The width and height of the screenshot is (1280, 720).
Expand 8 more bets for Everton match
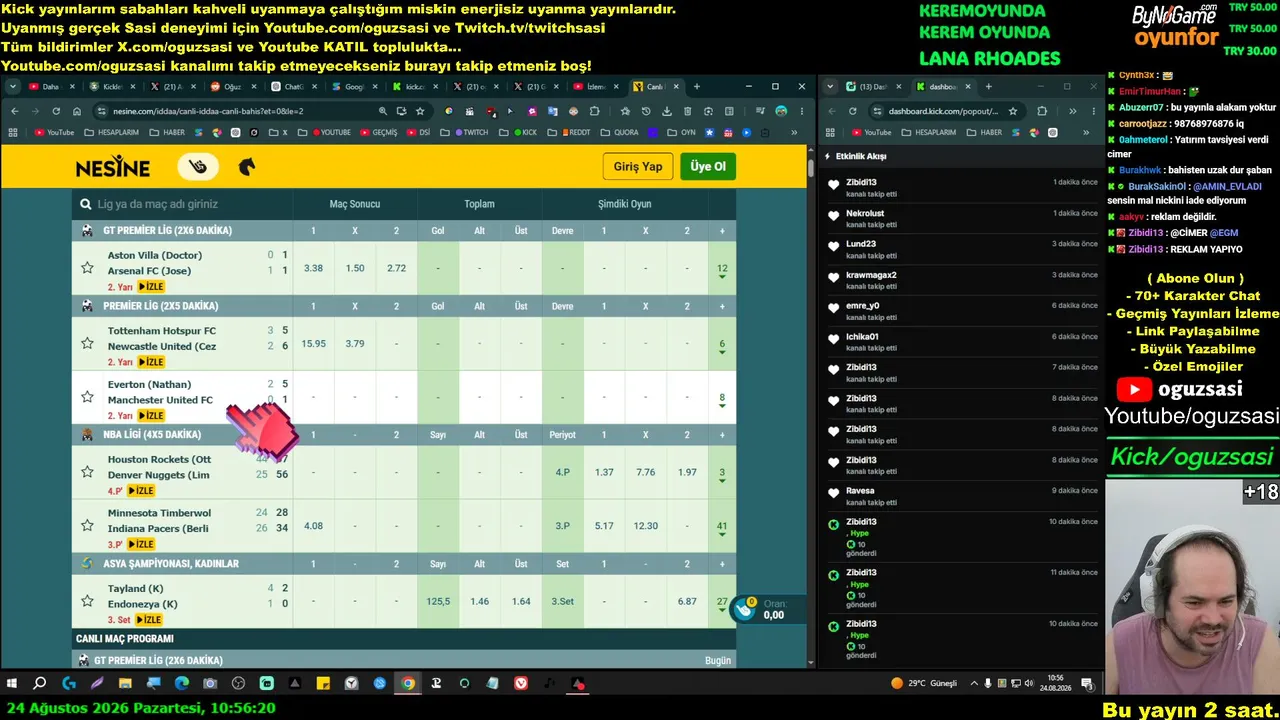pos(722,400)
